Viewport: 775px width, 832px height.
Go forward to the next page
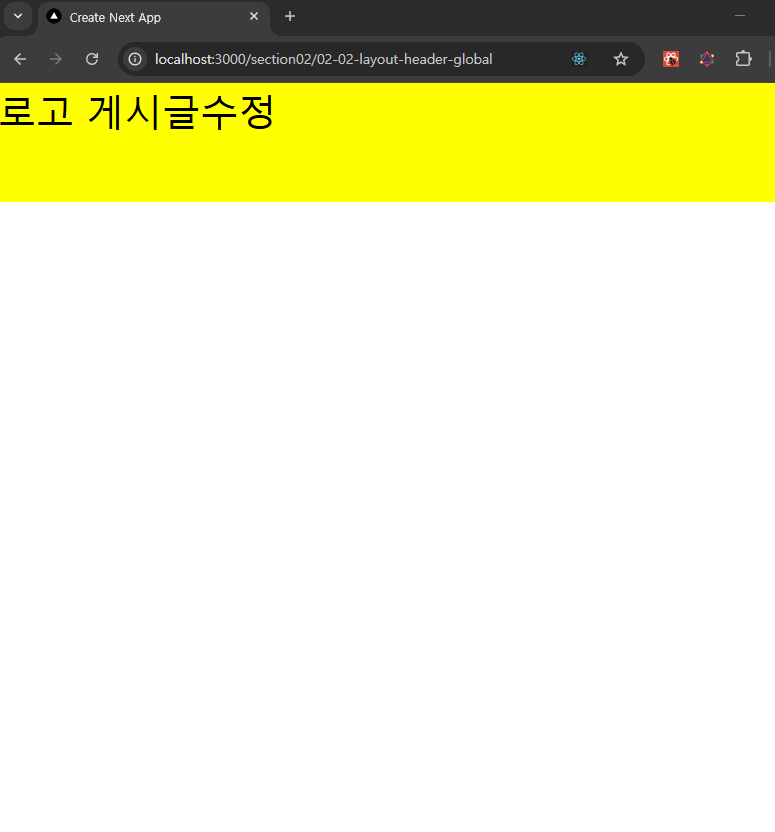[x=56, y=59]
